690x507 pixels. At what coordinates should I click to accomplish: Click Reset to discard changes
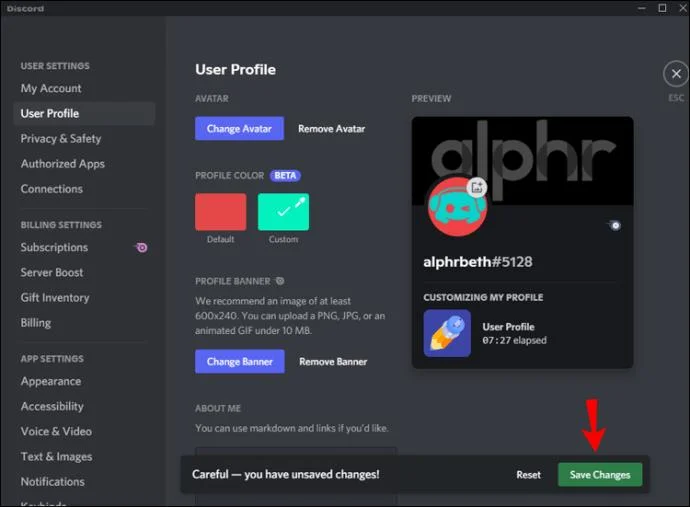(529, 474)
